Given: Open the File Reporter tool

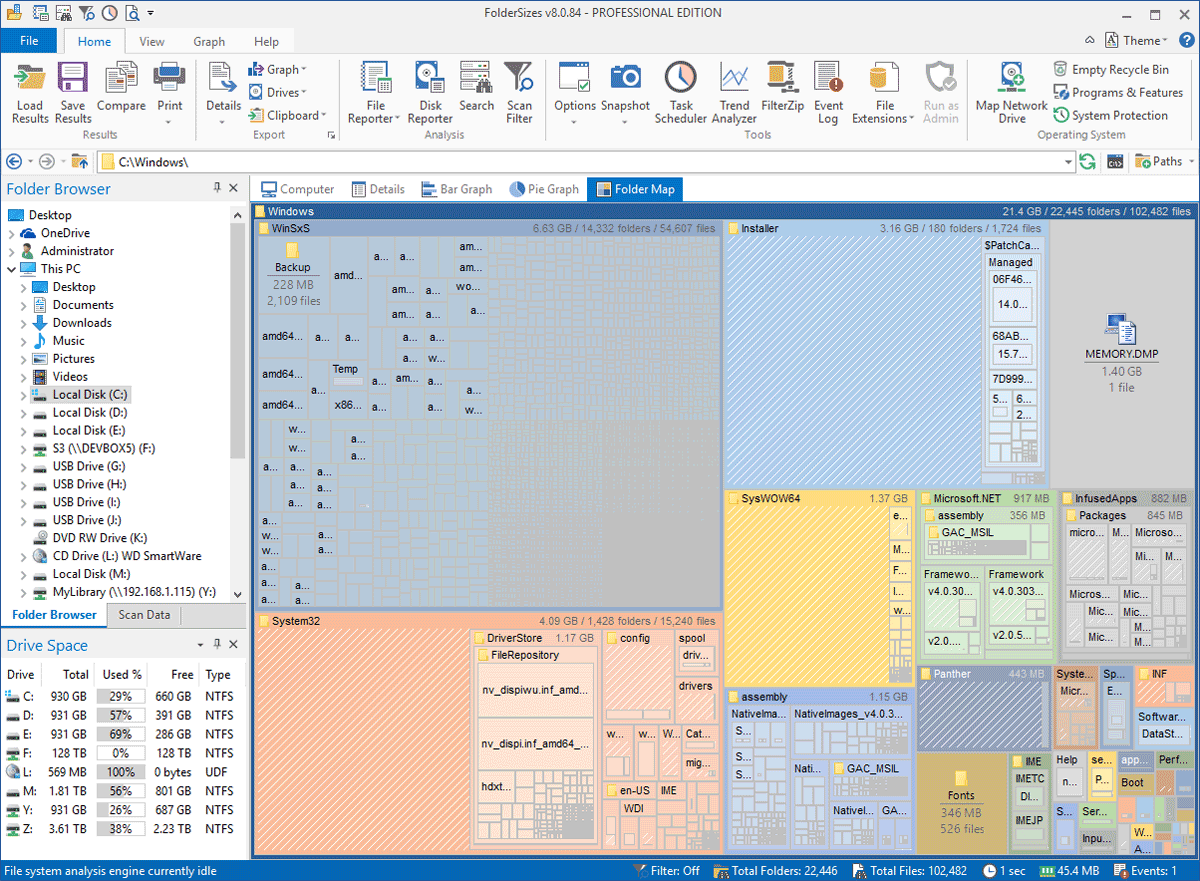Looking at the screenshot, I should click(374, 92).
